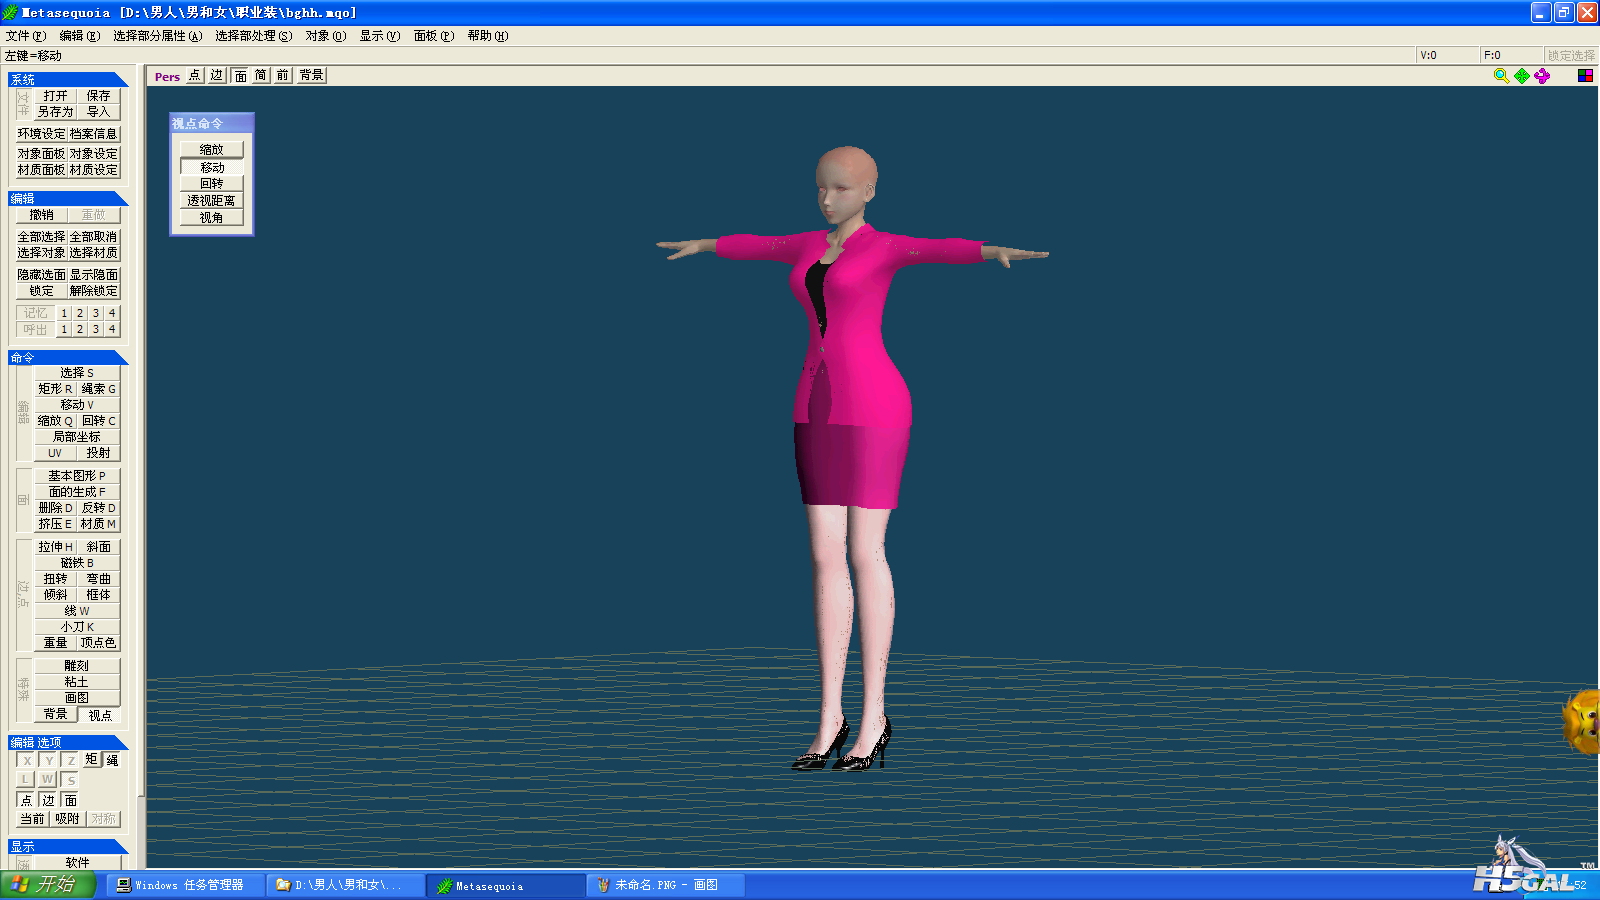This screenshot has height=900, width=1600.
Task: Toggle 简 simple display in viewport toolbar
Action: [260, 75]
